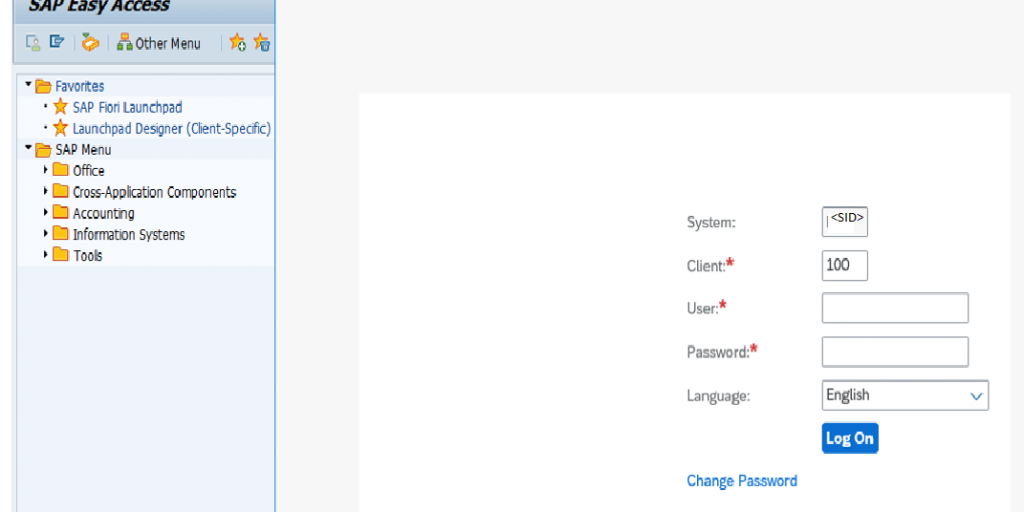Click the Cross-Application Components folder icon
This screenshot has height=512, width=1024.
[61, 191]
